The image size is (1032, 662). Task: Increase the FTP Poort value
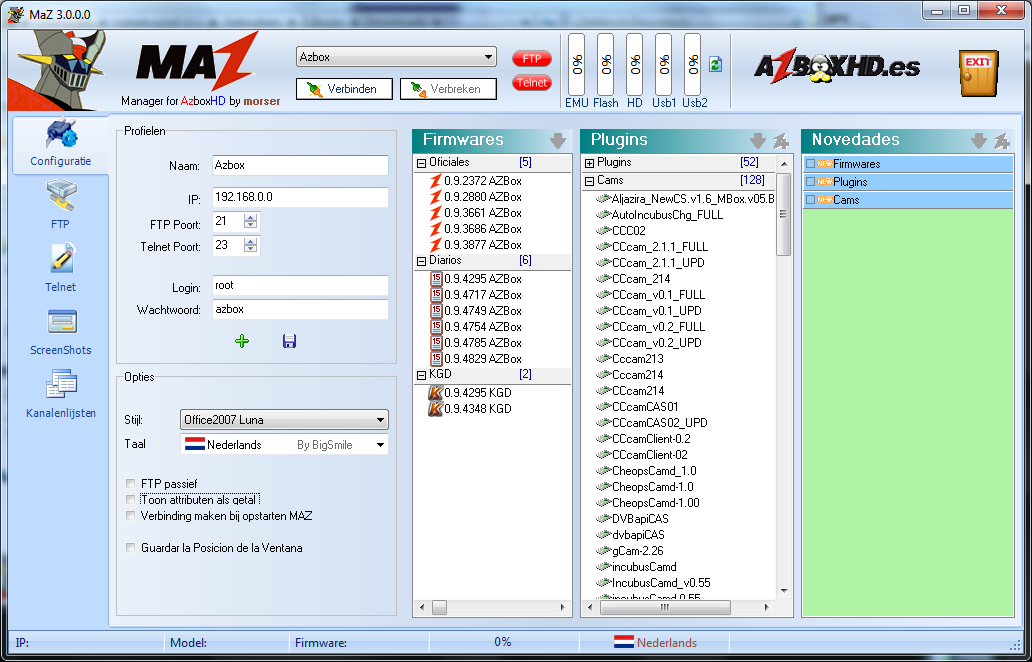pyautogui.click(x=250, y=218)
